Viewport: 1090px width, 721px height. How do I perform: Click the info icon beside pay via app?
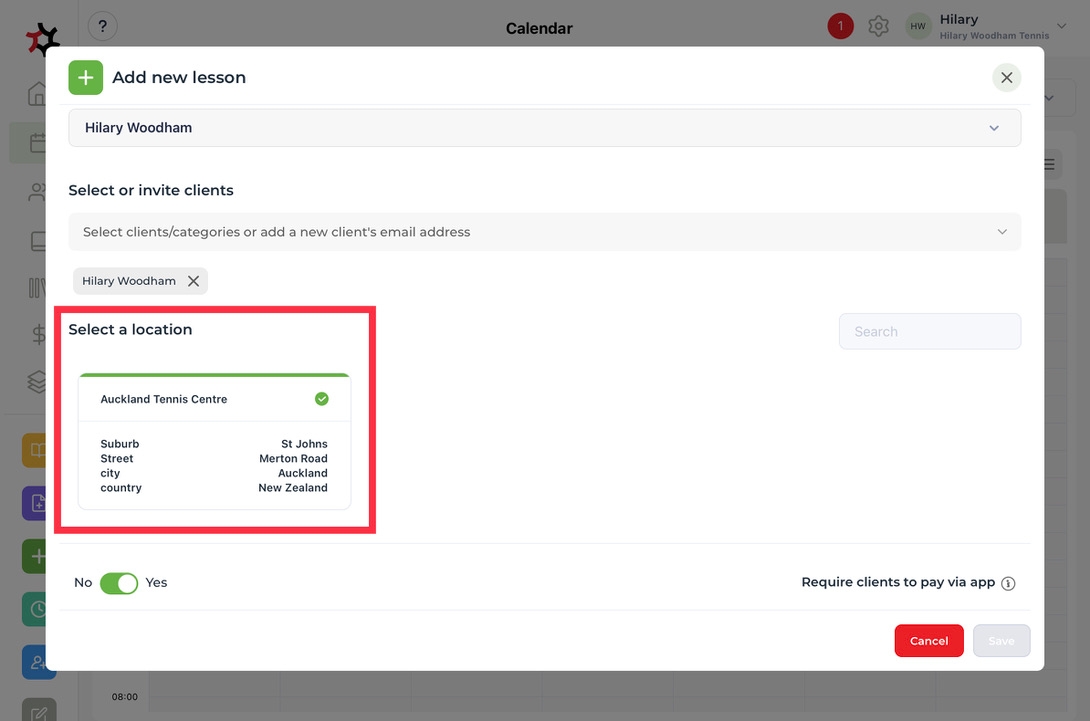click(1008, 583)
